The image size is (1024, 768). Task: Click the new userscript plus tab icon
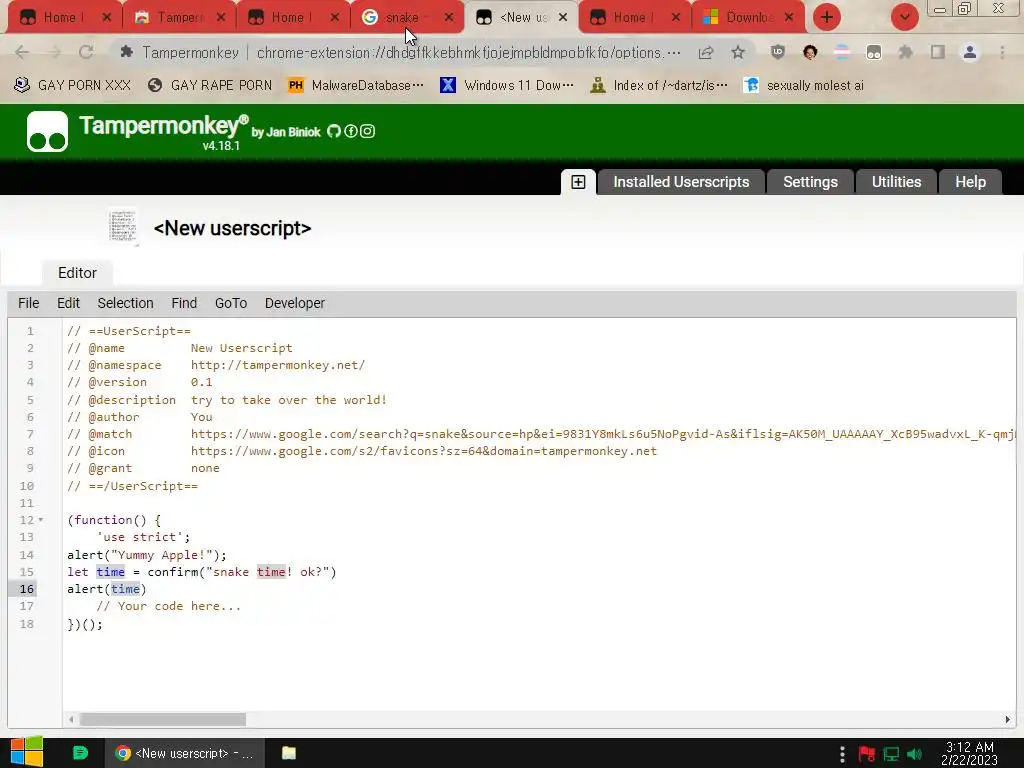click(x=578, y=182)
